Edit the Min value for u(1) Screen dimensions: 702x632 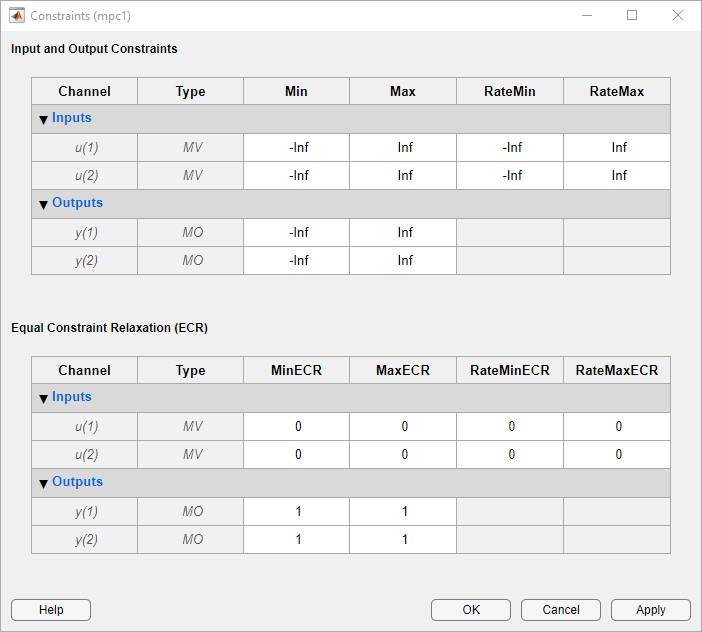coord(296,147)
